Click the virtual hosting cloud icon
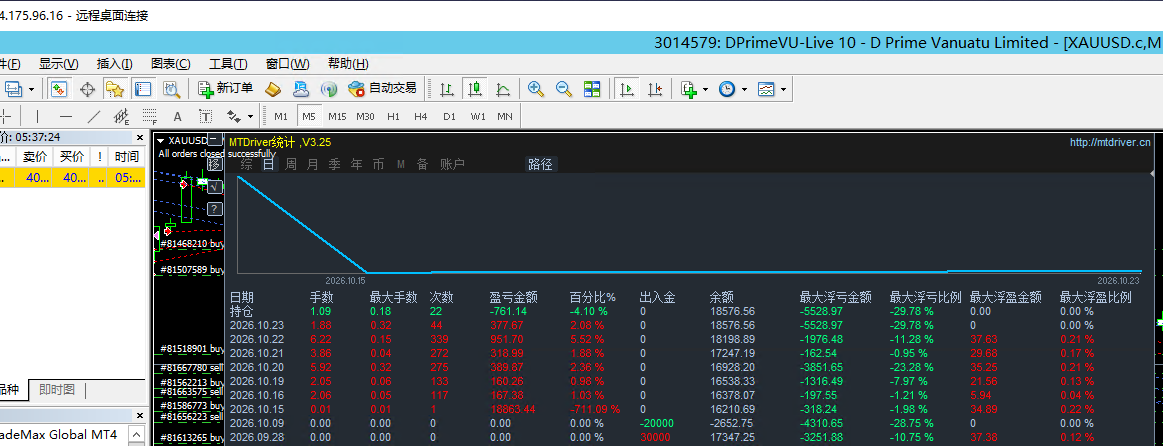The height and width of the screenshot is (446, 1163). pyautogui.click(x=300, y=89)
